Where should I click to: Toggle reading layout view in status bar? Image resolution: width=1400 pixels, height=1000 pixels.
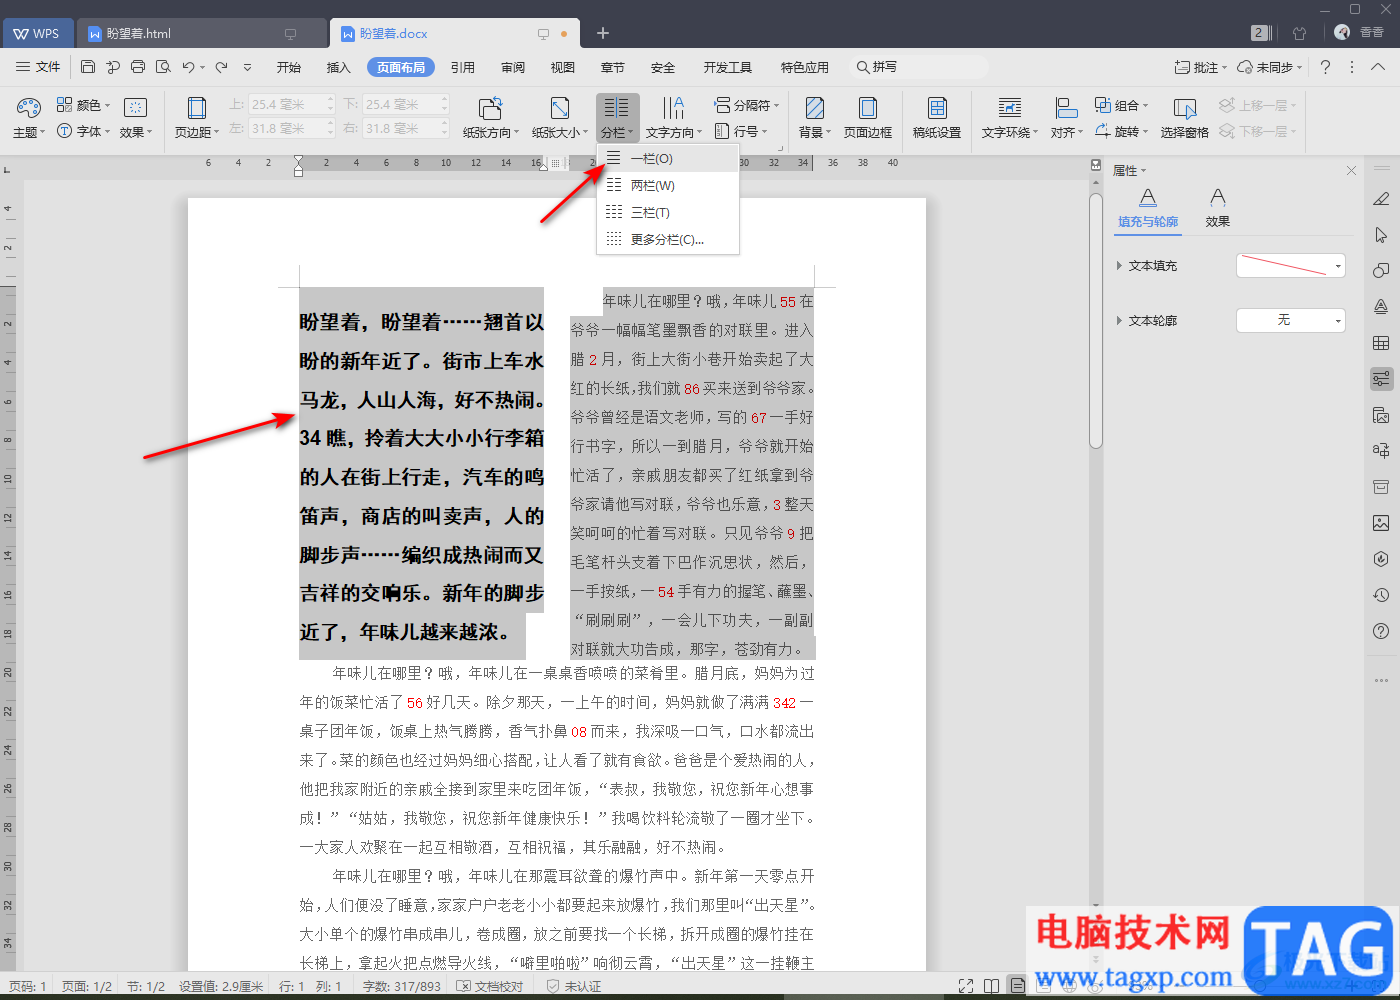point(991,986)
